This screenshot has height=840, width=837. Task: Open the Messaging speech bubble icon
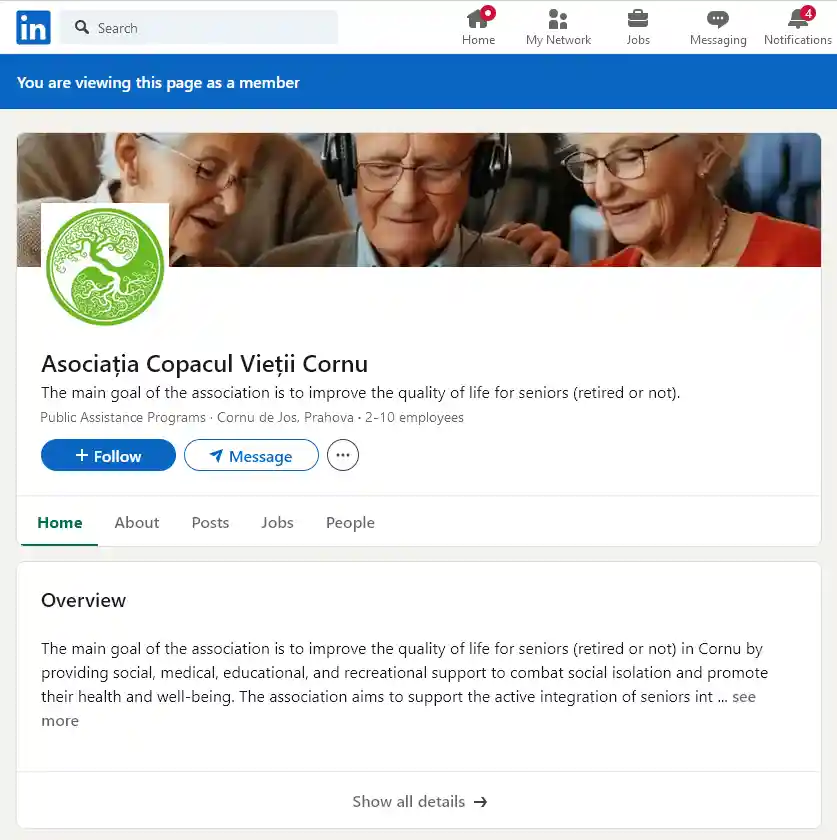(x=718, y=19)
